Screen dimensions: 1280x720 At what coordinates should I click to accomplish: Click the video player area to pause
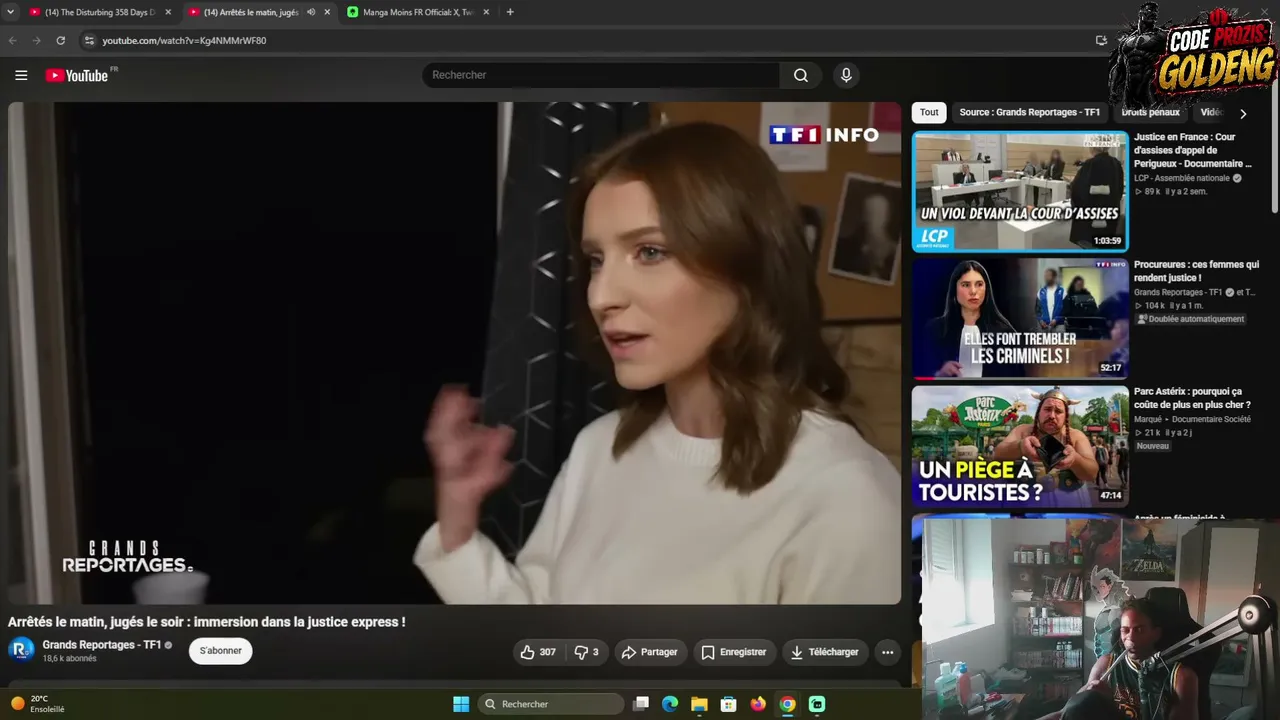point(455,353)
